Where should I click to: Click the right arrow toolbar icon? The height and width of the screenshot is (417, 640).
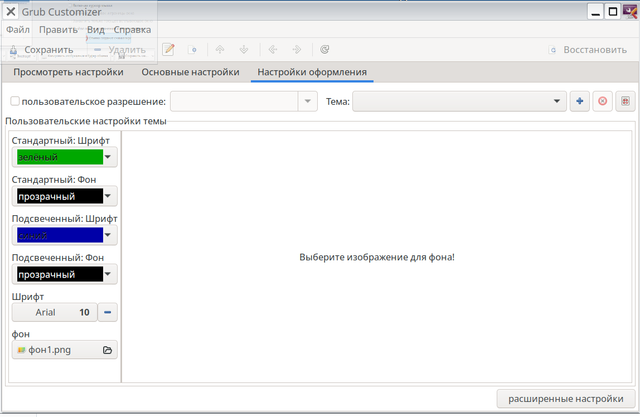coord(297,50)
